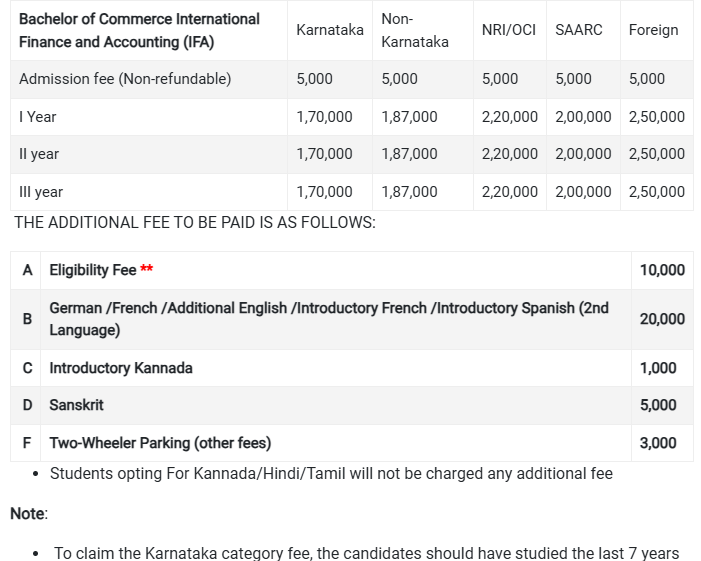Image resolution: width=701 pixels, height=561 pixels.
Task: Click the Note heading text
Action: click(28, 514)
